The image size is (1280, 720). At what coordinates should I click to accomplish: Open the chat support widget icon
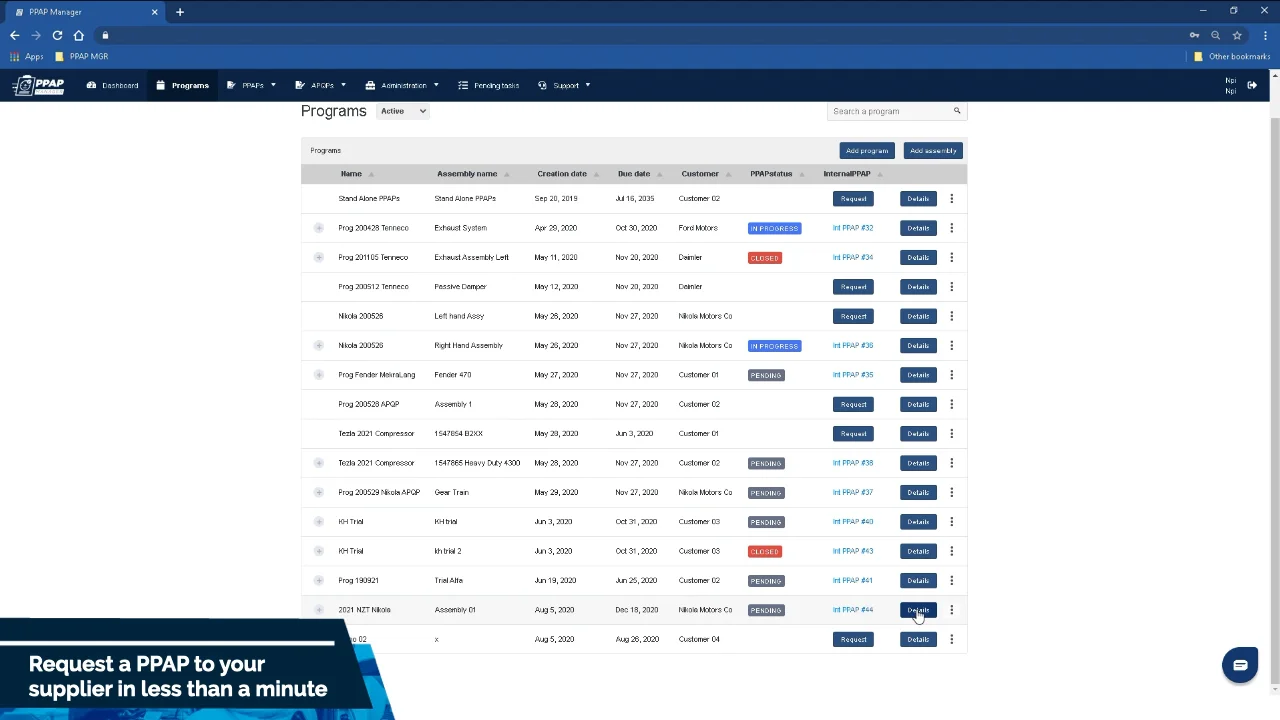[x=1240, y=665]
